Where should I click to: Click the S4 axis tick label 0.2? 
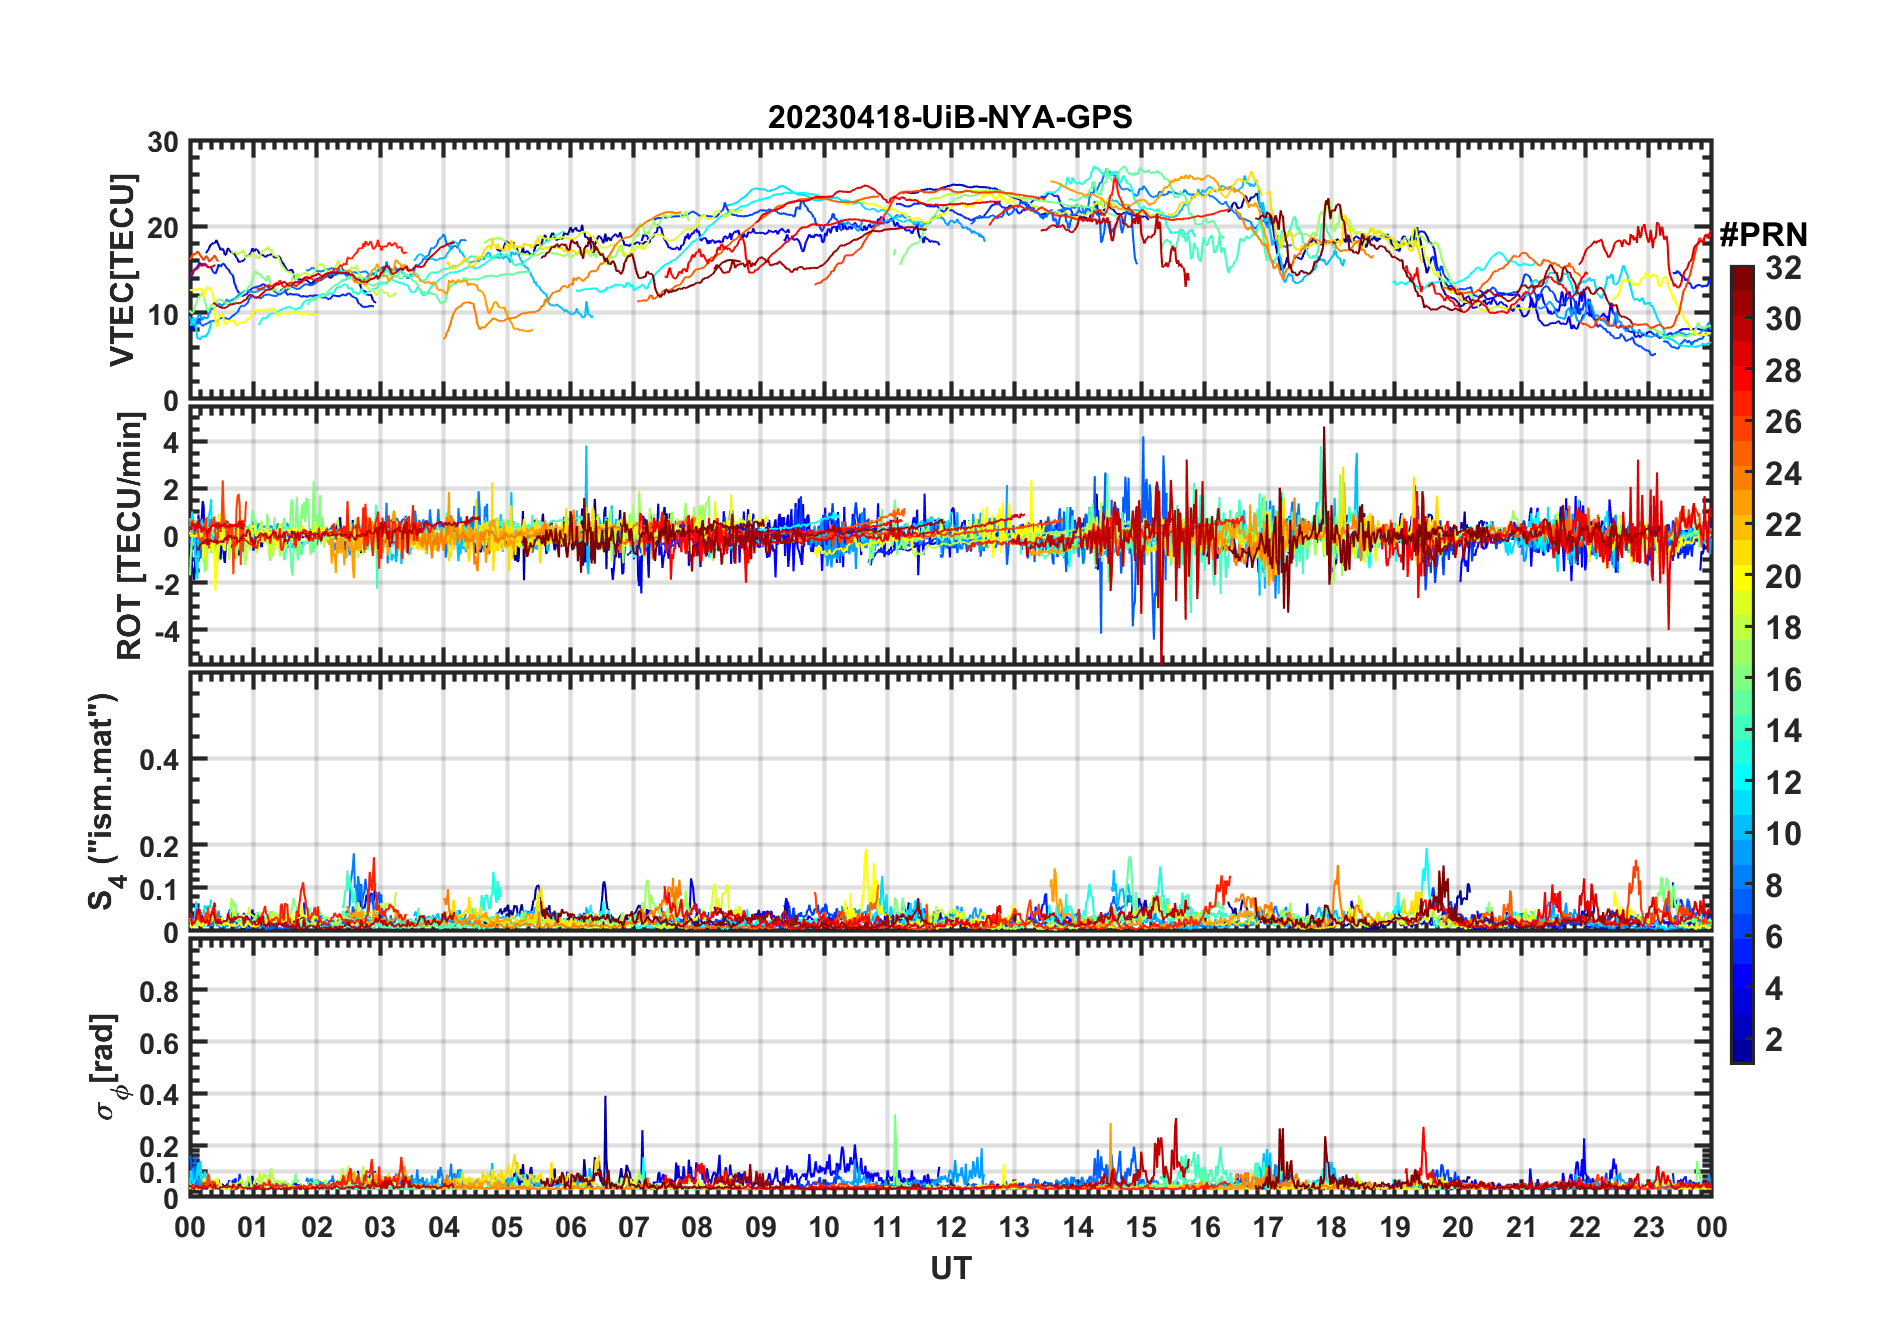click(159, 846)
